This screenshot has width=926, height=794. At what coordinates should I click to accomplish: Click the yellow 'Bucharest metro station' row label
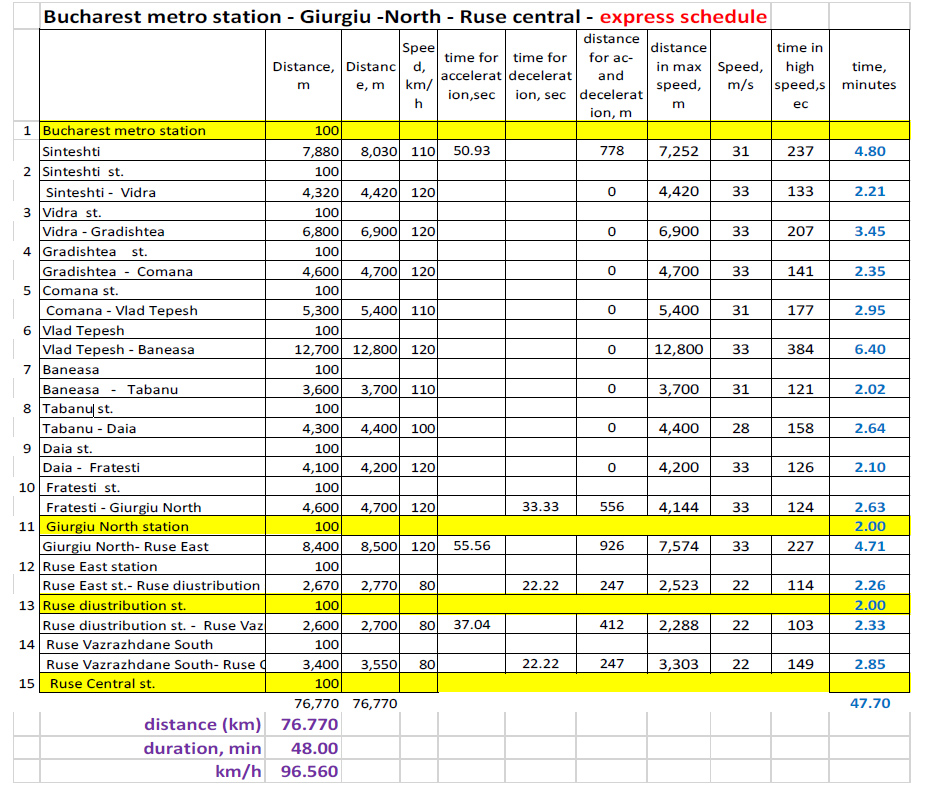click(124, 131)
